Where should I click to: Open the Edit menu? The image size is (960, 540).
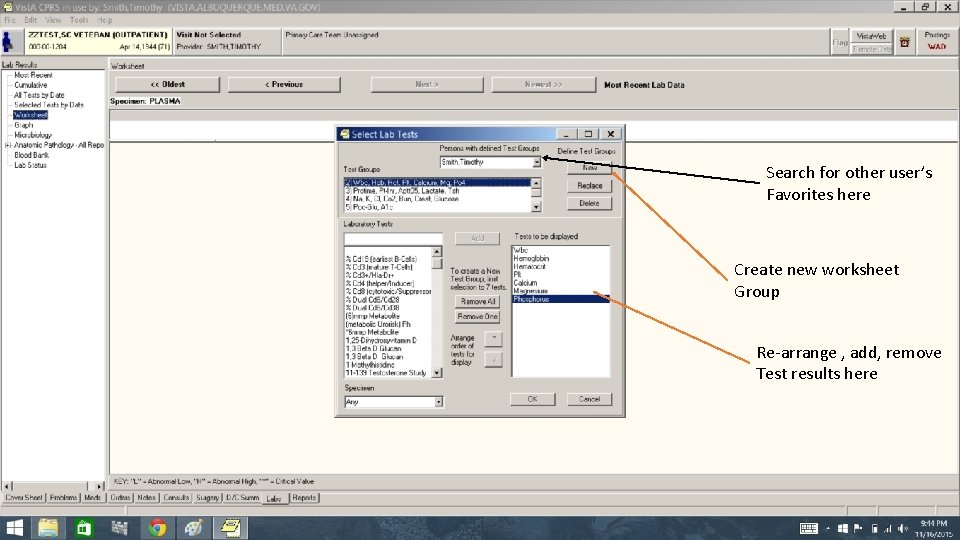point(31,20)
